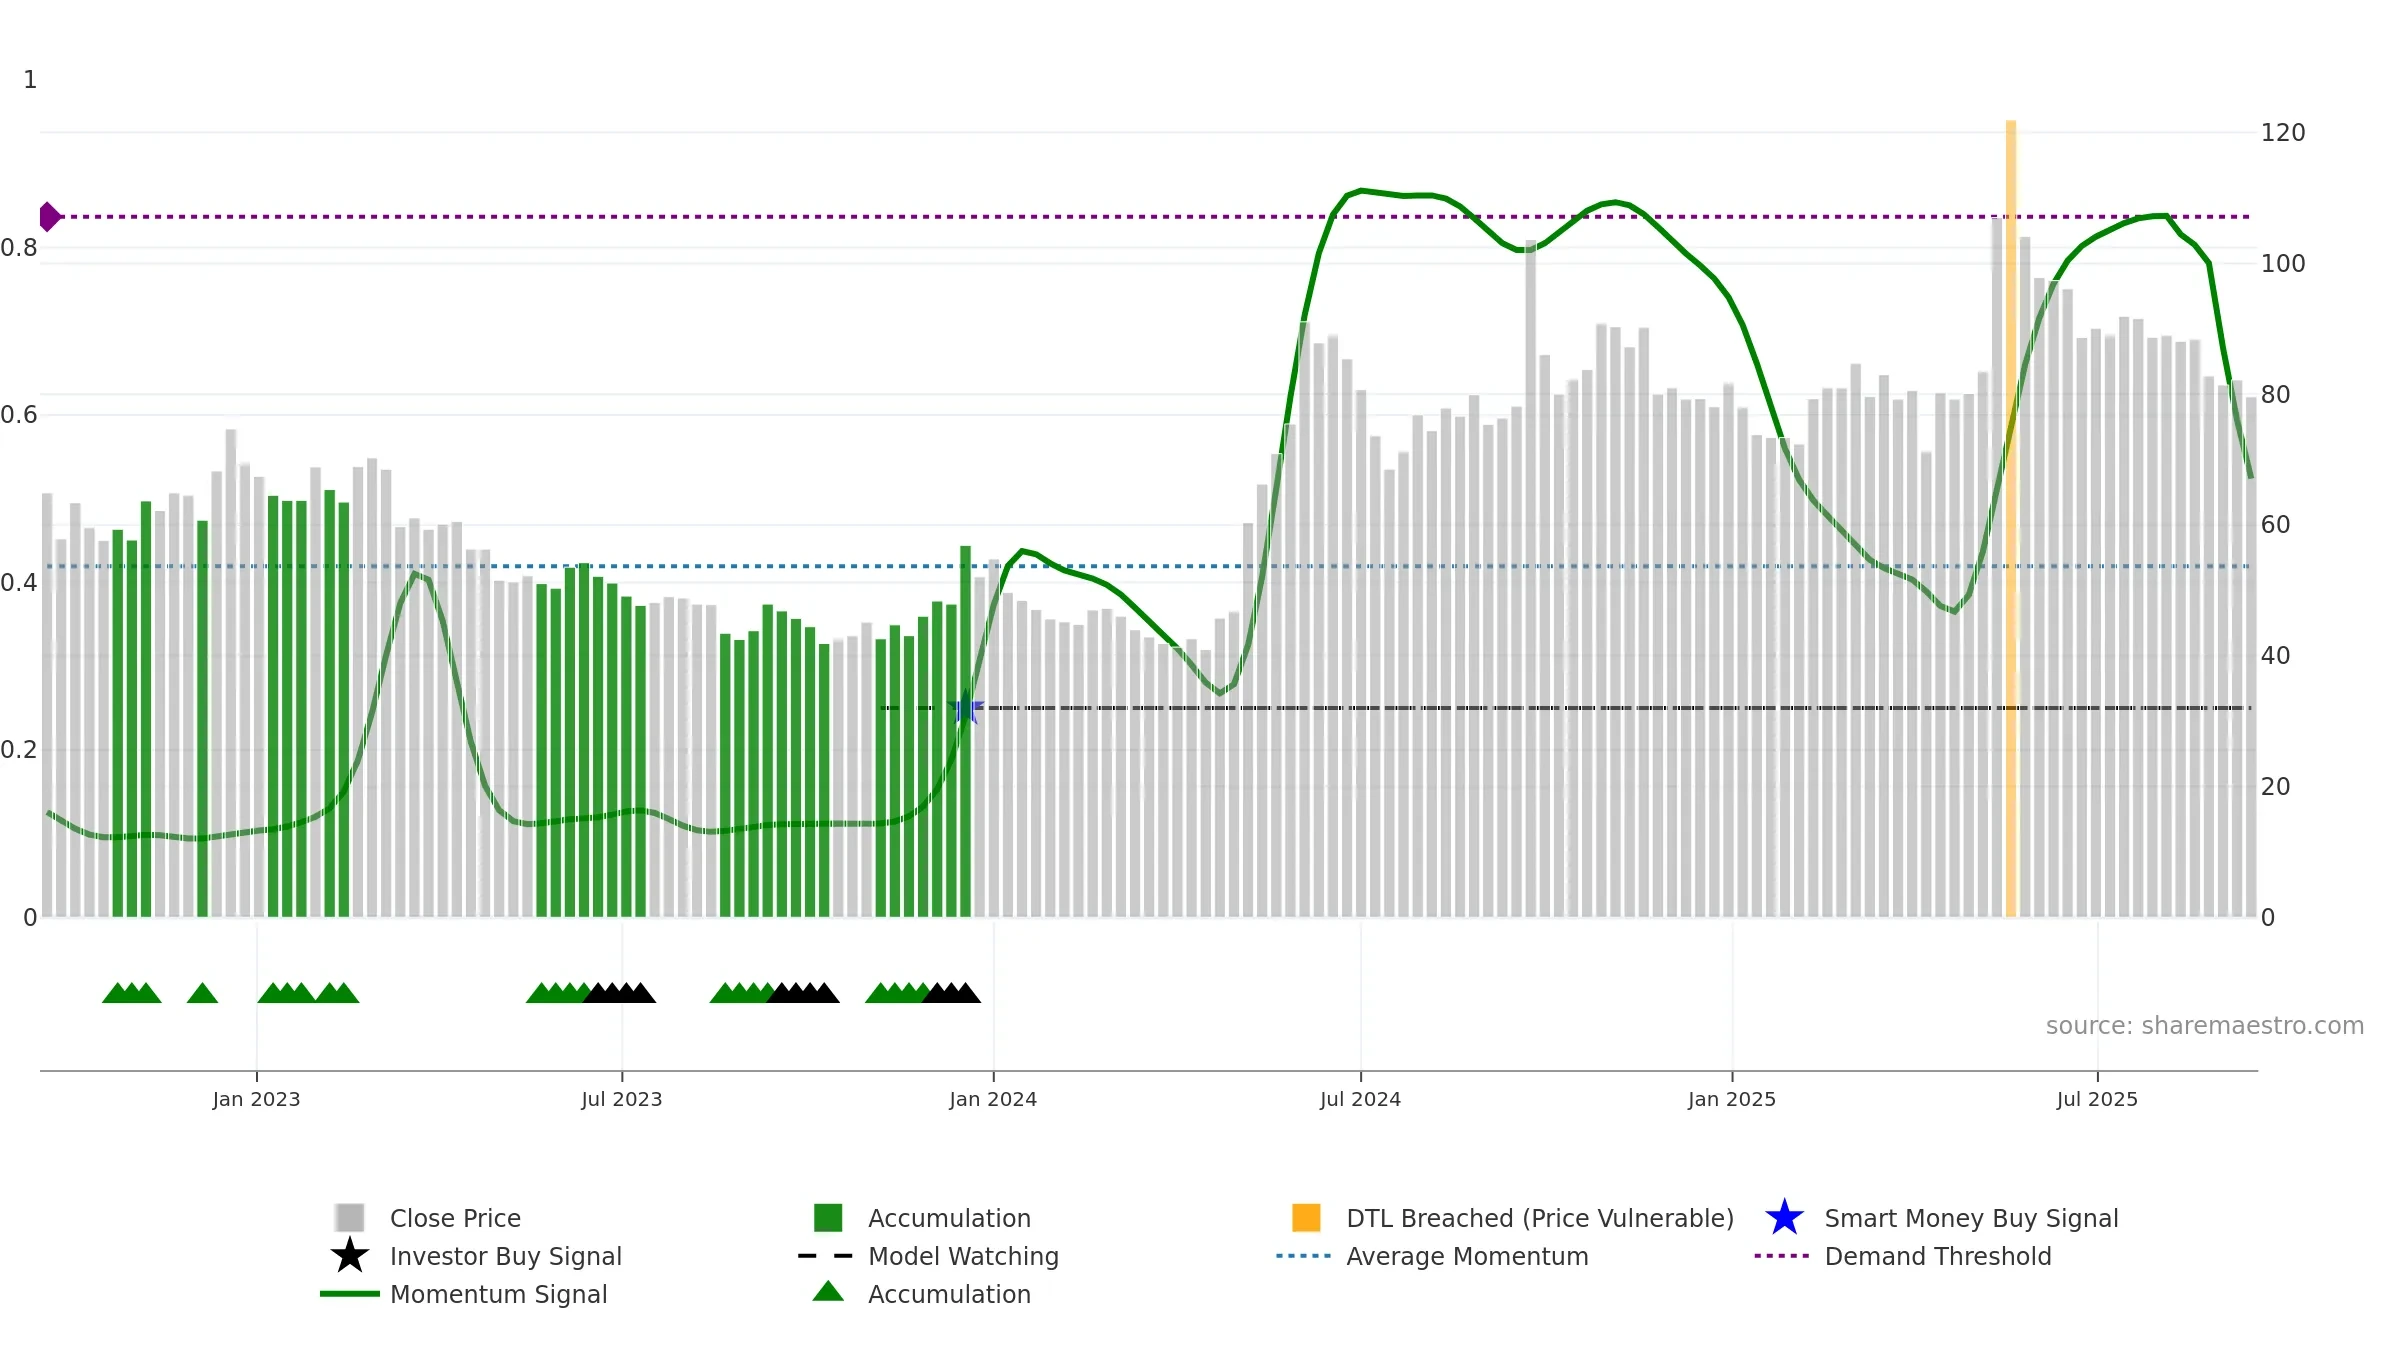Viewport: 2400px width, 1350px height.
Task: Click the green triangle Accumulation legend icon
Action: [x=828, y=1291]
